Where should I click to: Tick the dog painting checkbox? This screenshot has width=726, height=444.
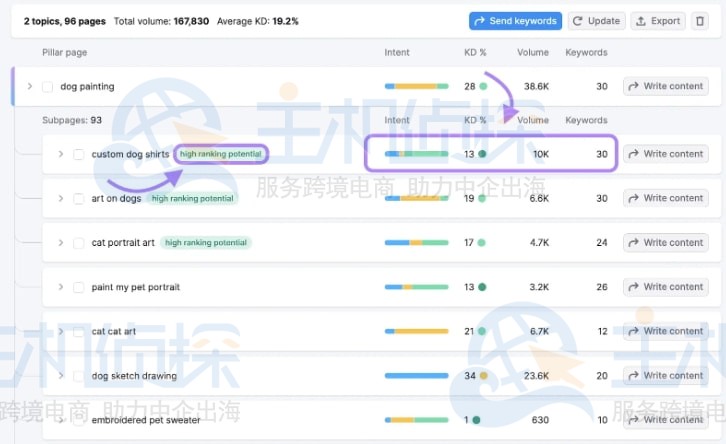(47, 87)
